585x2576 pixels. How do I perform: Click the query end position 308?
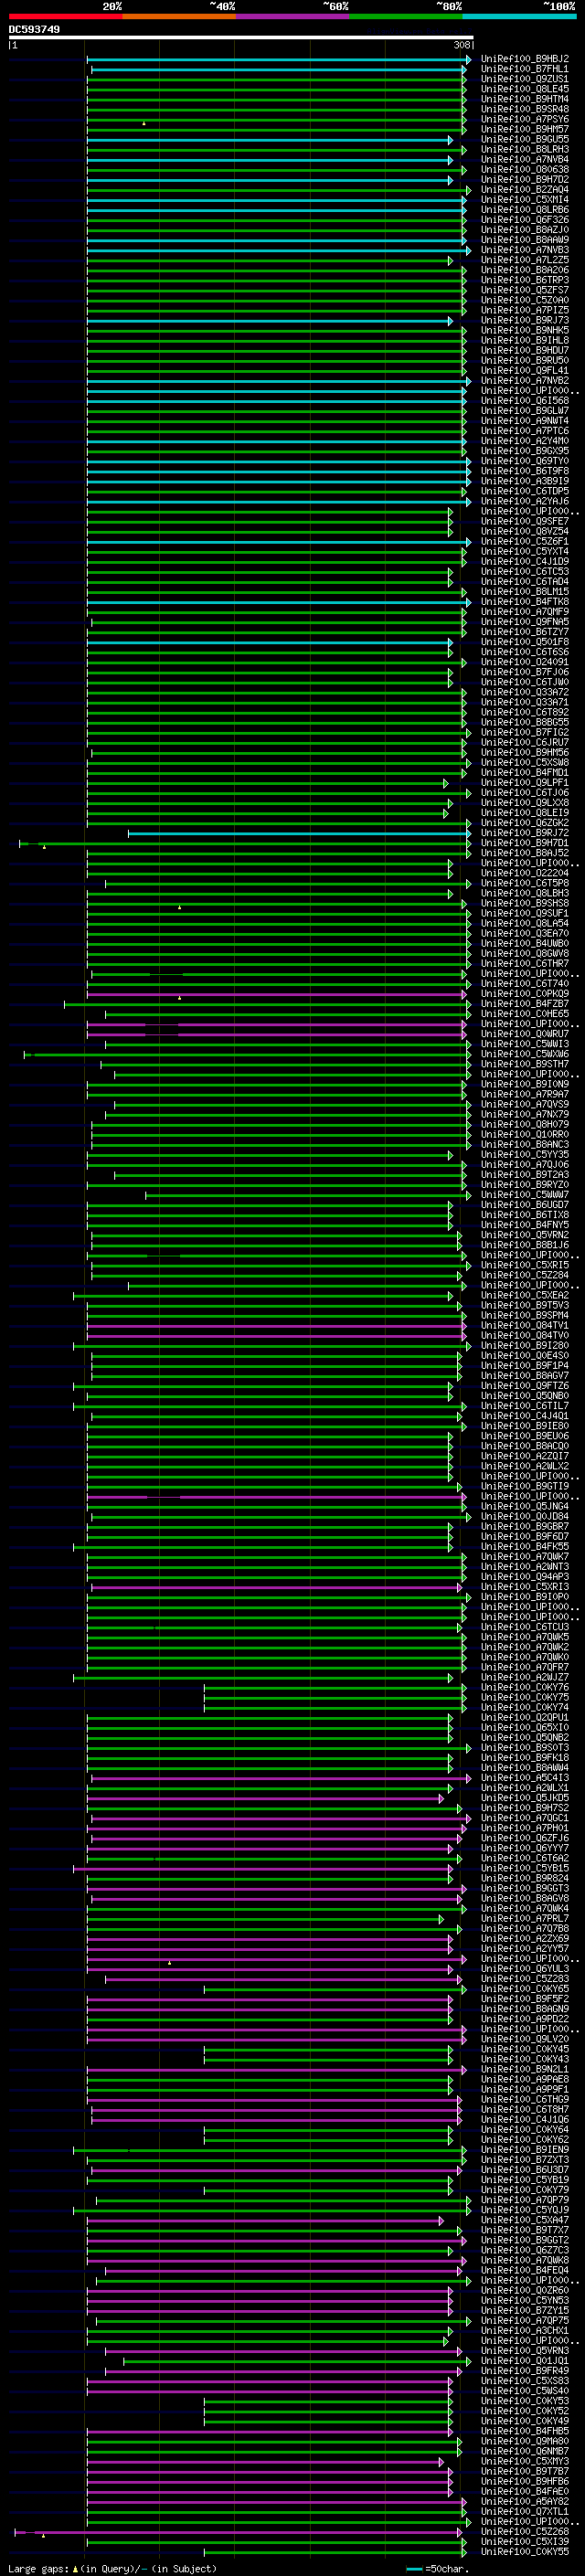(462, 45)
